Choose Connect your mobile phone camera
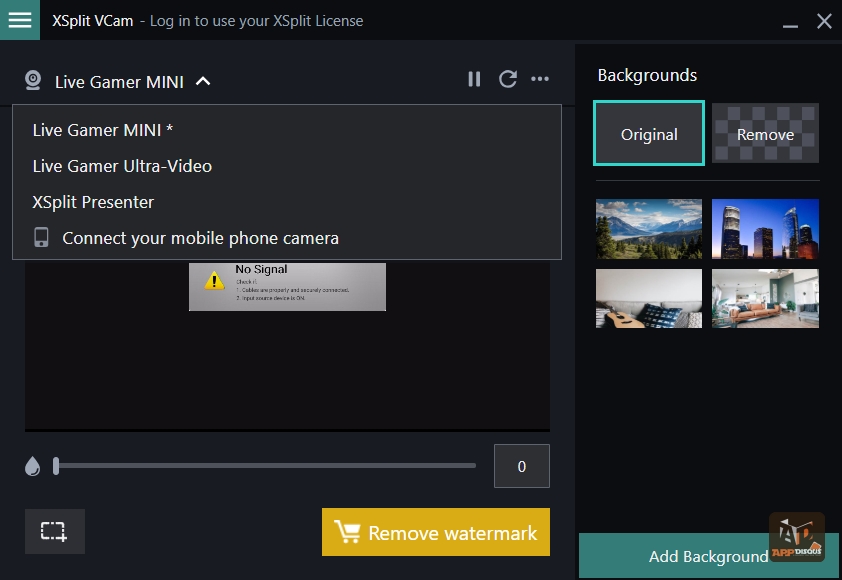The image size is (842, 580). click(x=200, y=238)
